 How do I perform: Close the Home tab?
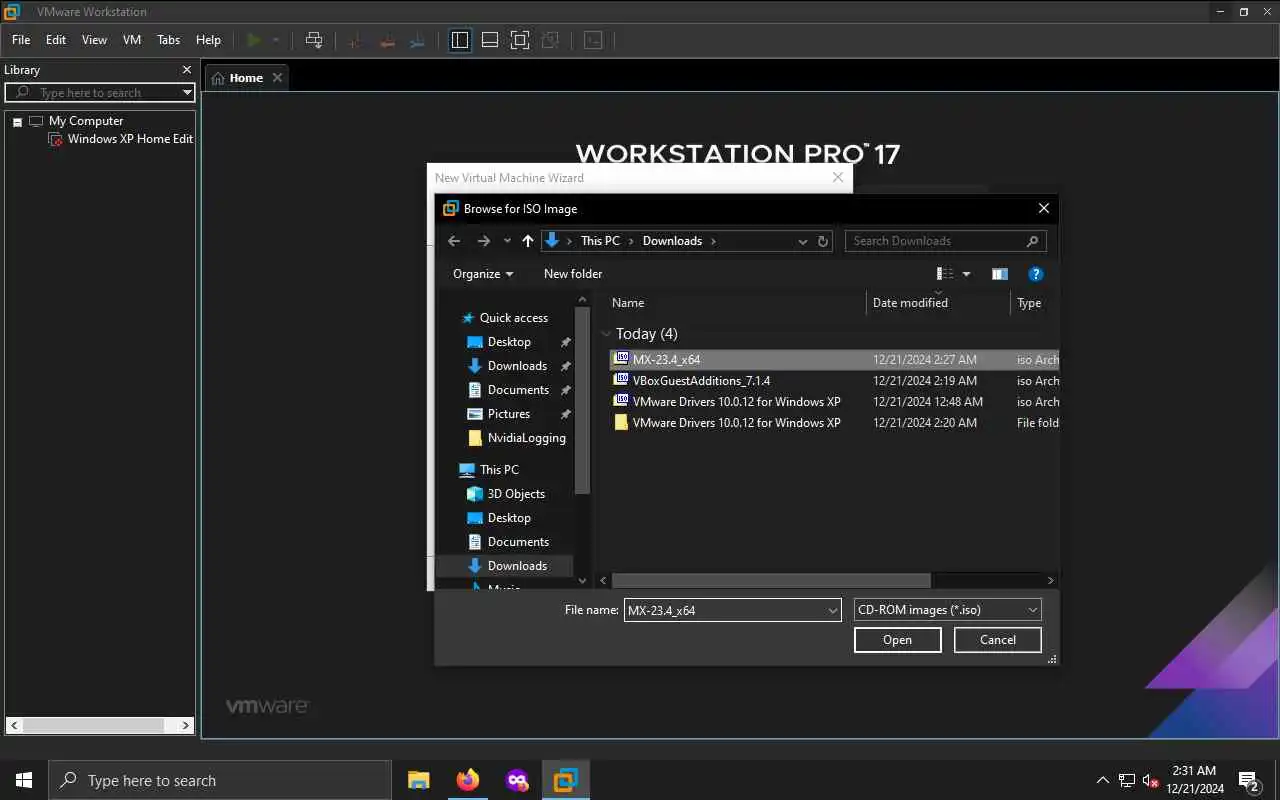[277, 78]
